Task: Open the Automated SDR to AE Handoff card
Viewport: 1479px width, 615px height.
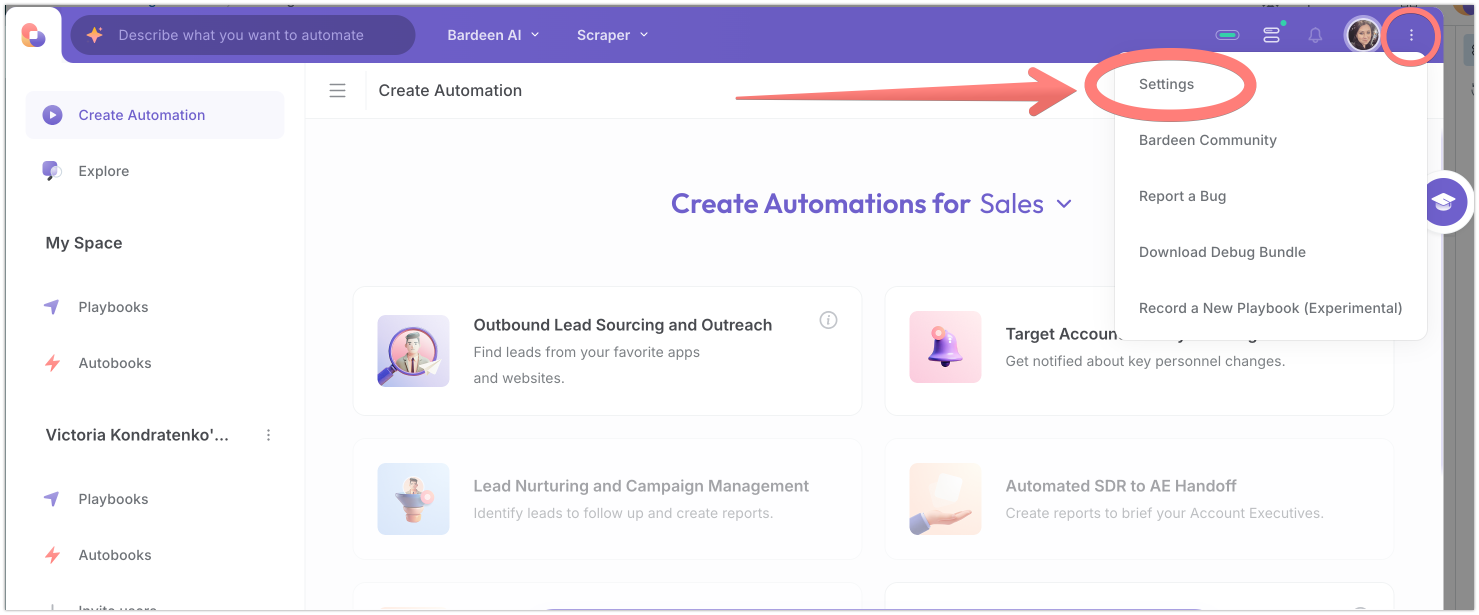Action: point(1139,499)
